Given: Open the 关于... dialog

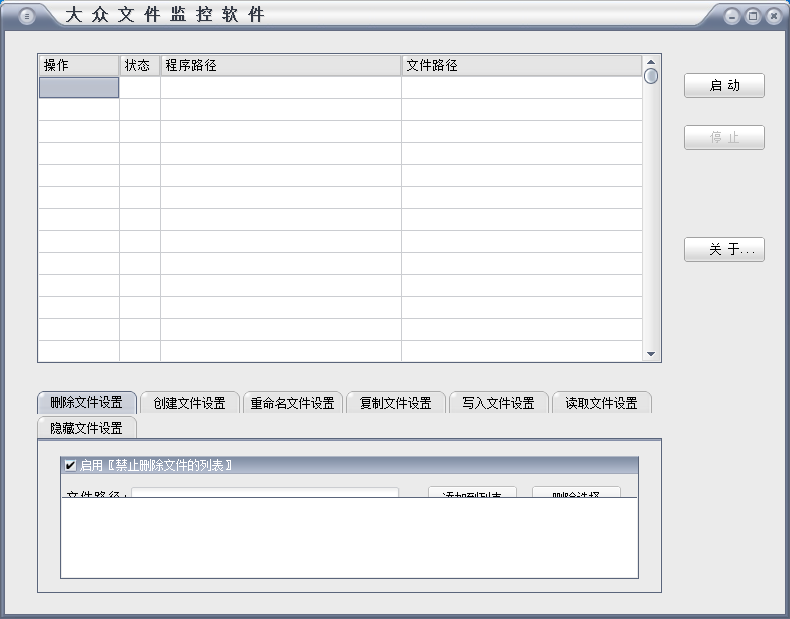Looking at the screenshot, I should click(724, 250).
